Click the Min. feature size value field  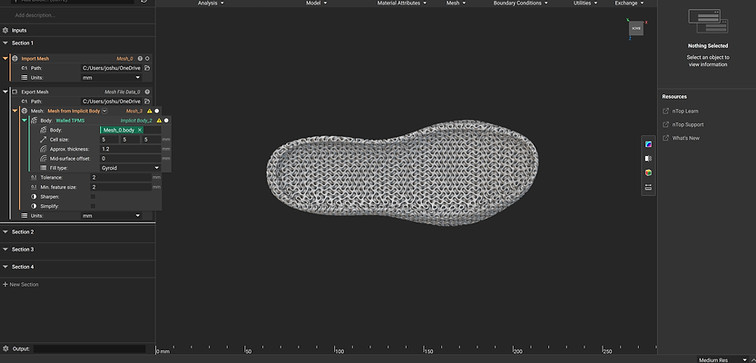pyautogui.click(x=121, y=187)
